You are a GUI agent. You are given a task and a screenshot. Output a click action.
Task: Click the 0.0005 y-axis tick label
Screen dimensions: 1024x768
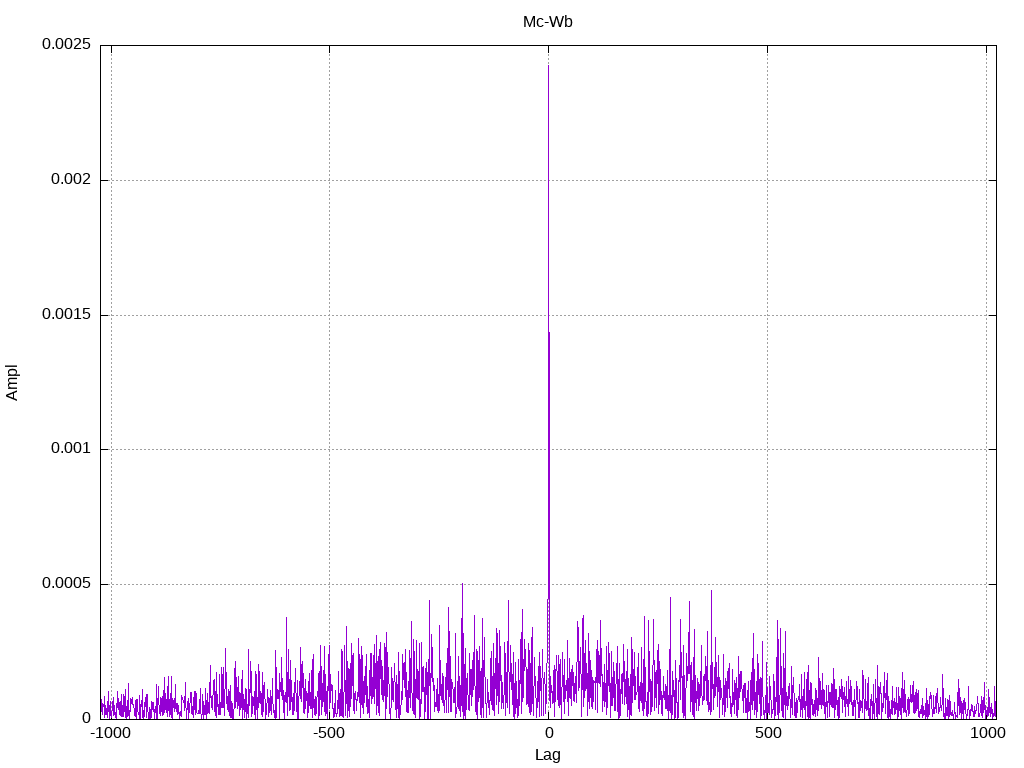click(x=66, y=583)
